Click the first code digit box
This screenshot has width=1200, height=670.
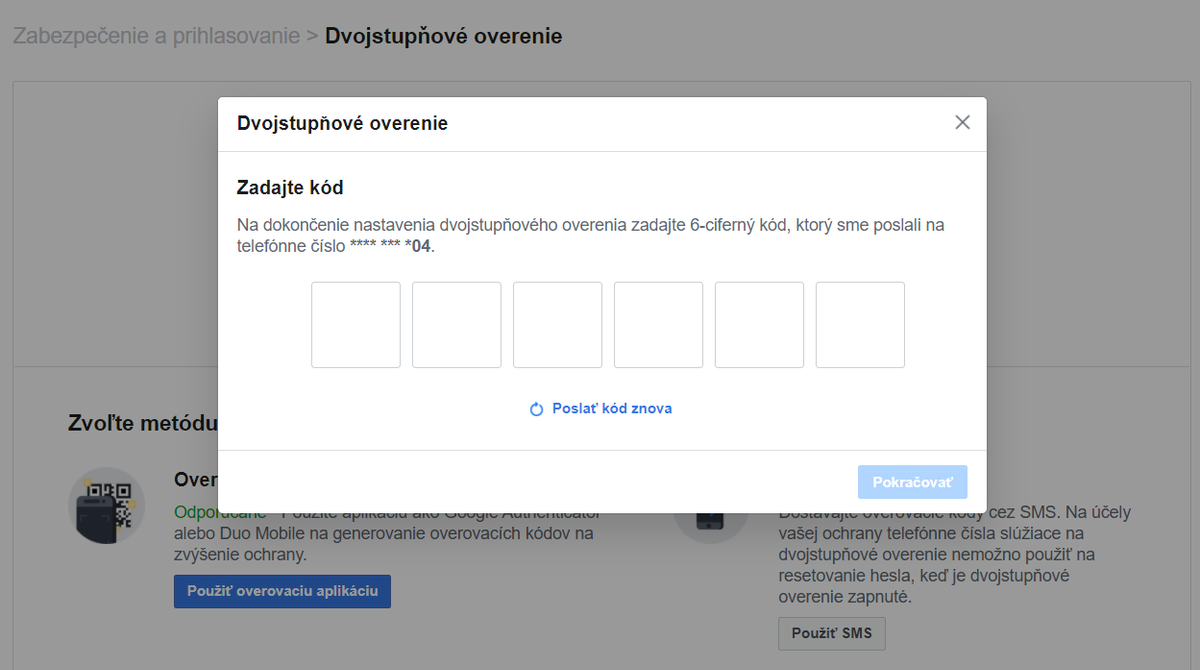point(356,325)
